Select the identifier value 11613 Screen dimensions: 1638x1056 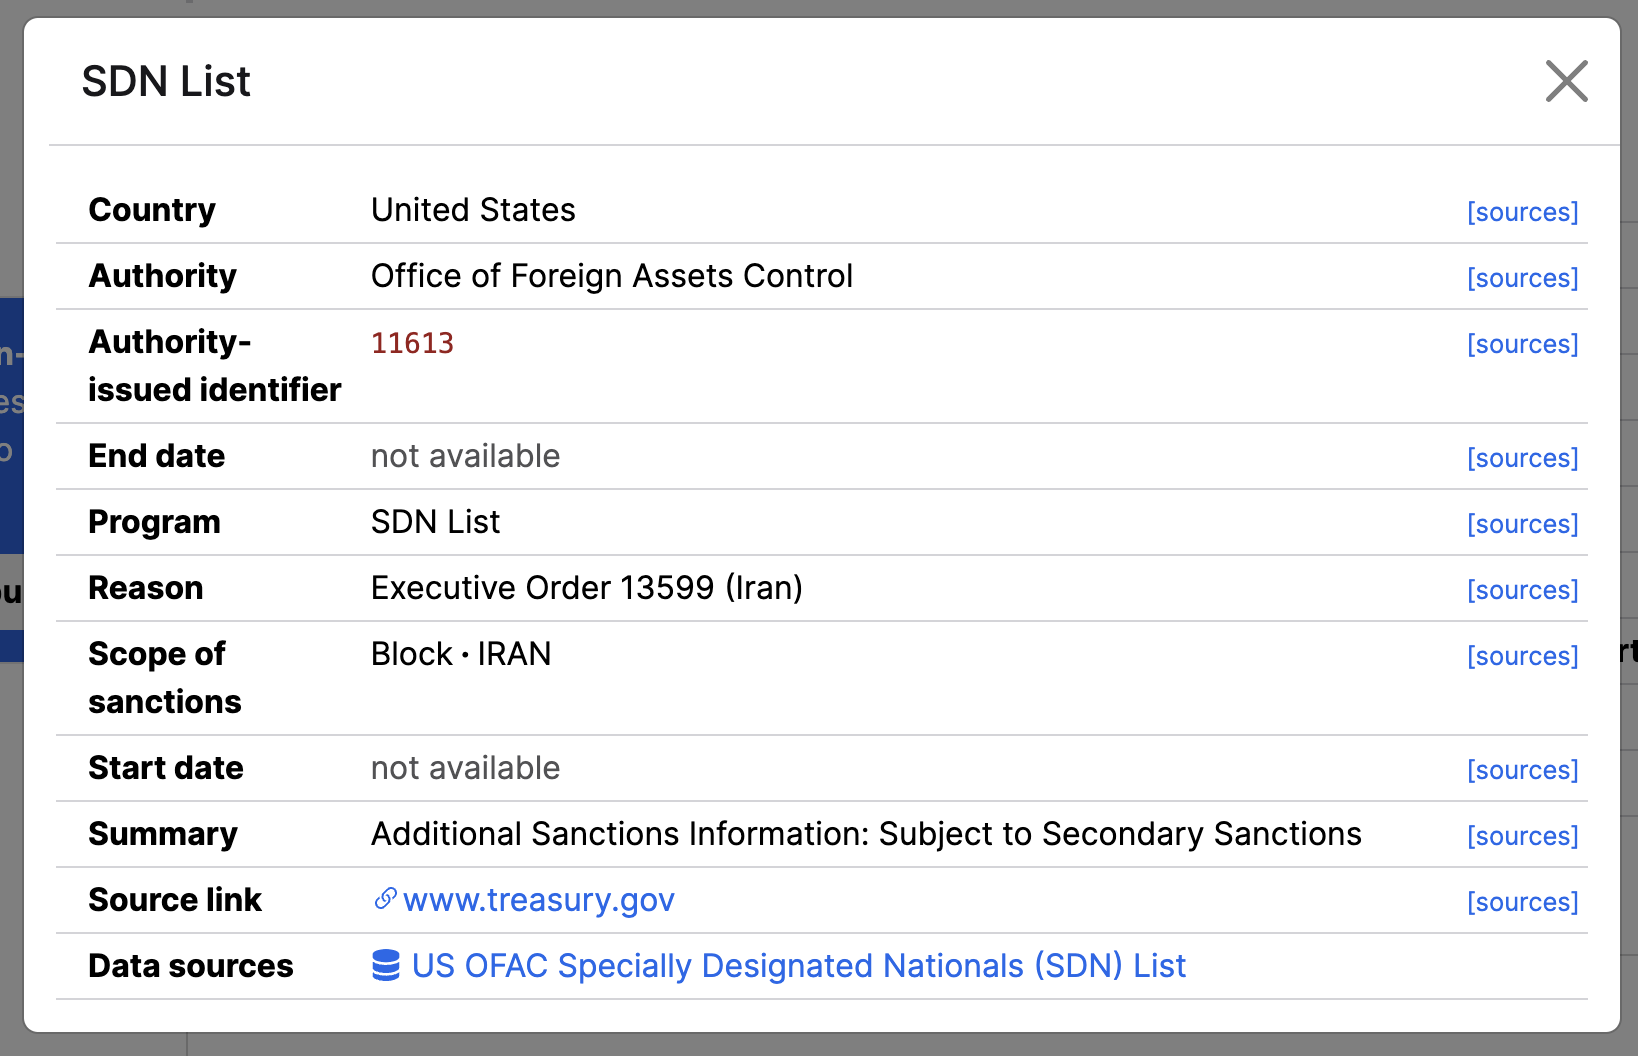click(x=412, y=343)
